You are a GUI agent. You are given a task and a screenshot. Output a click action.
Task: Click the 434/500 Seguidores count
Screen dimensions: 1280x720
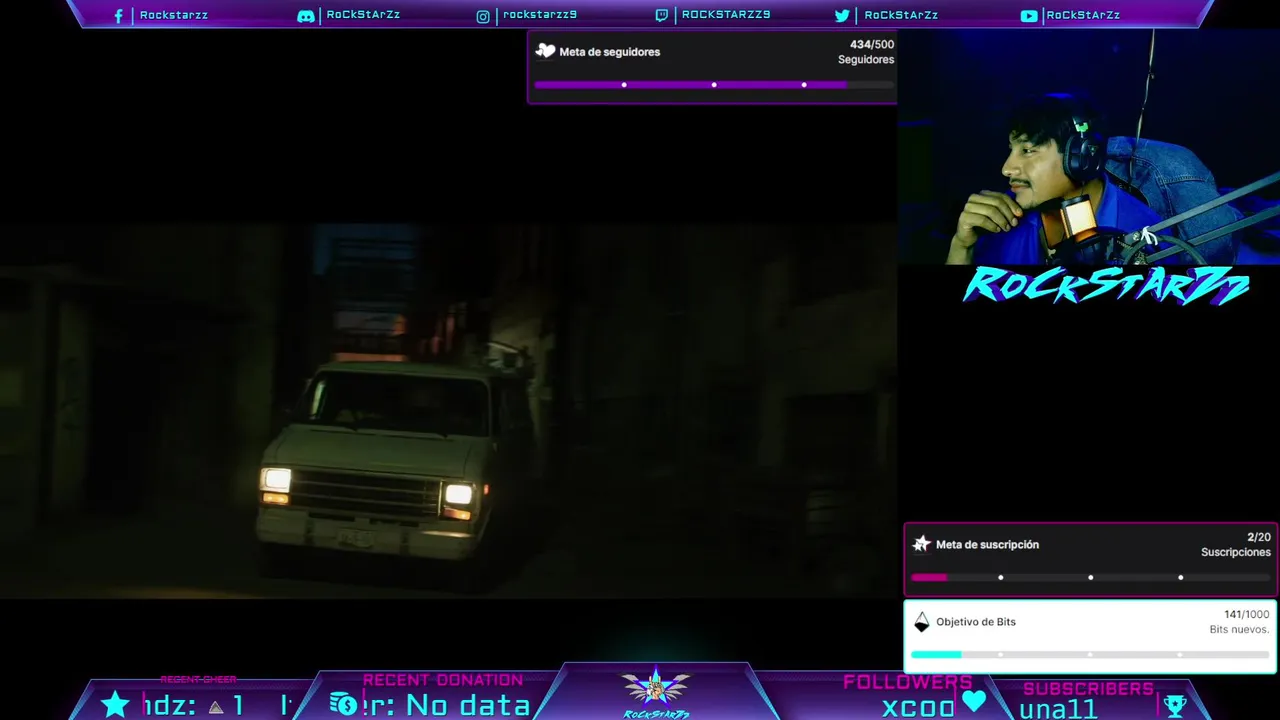tap(866, 52)
